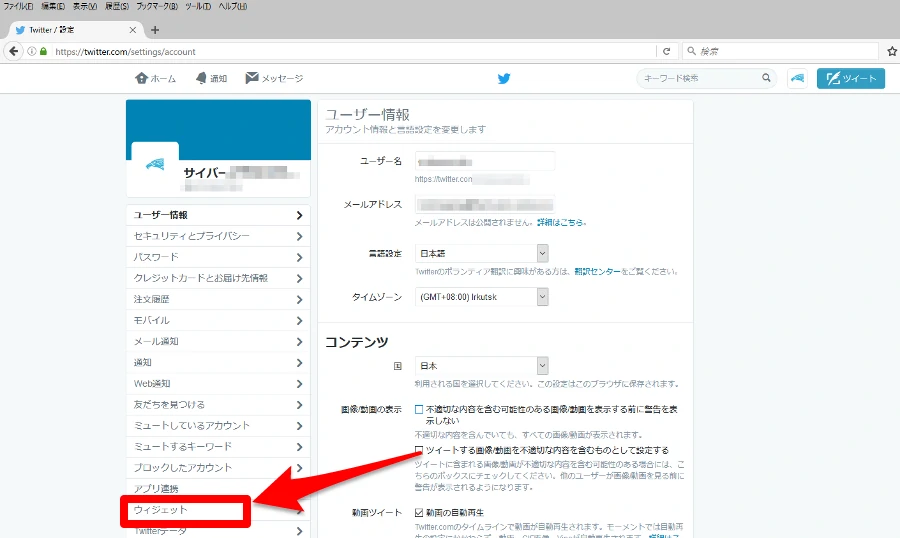Click the site information icon in address bar
Image resolution: width=900 pixels, height=538 pixels.
pos(32,51)
